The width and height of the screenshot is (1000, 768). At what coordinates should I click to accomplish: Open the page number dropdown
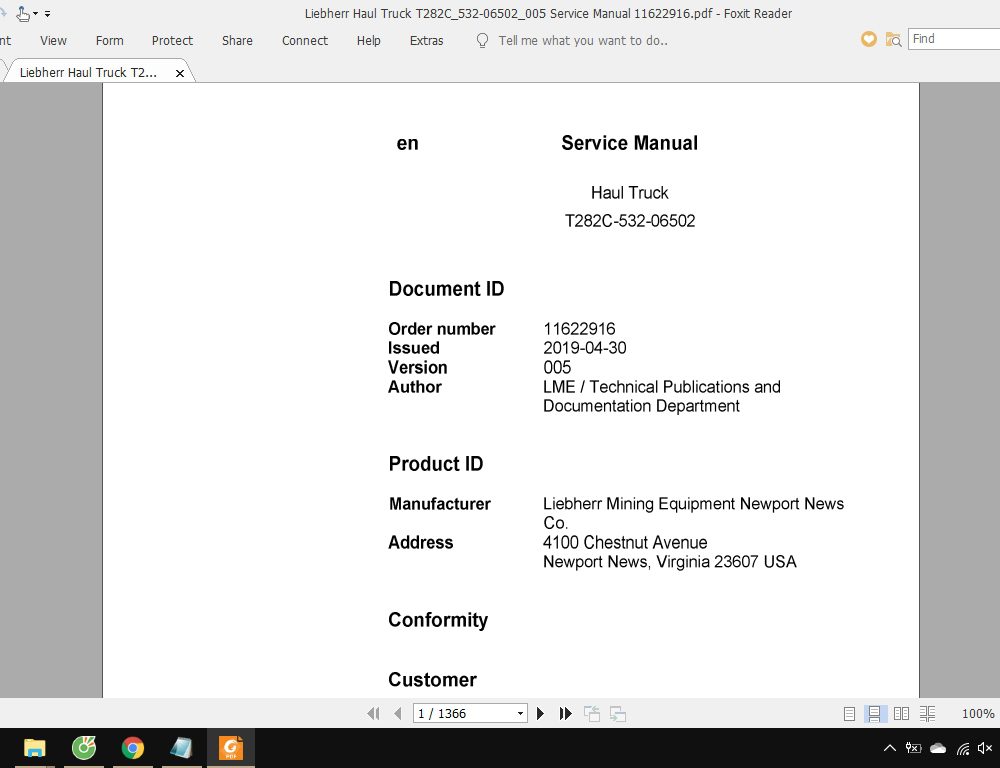[520, 713]
